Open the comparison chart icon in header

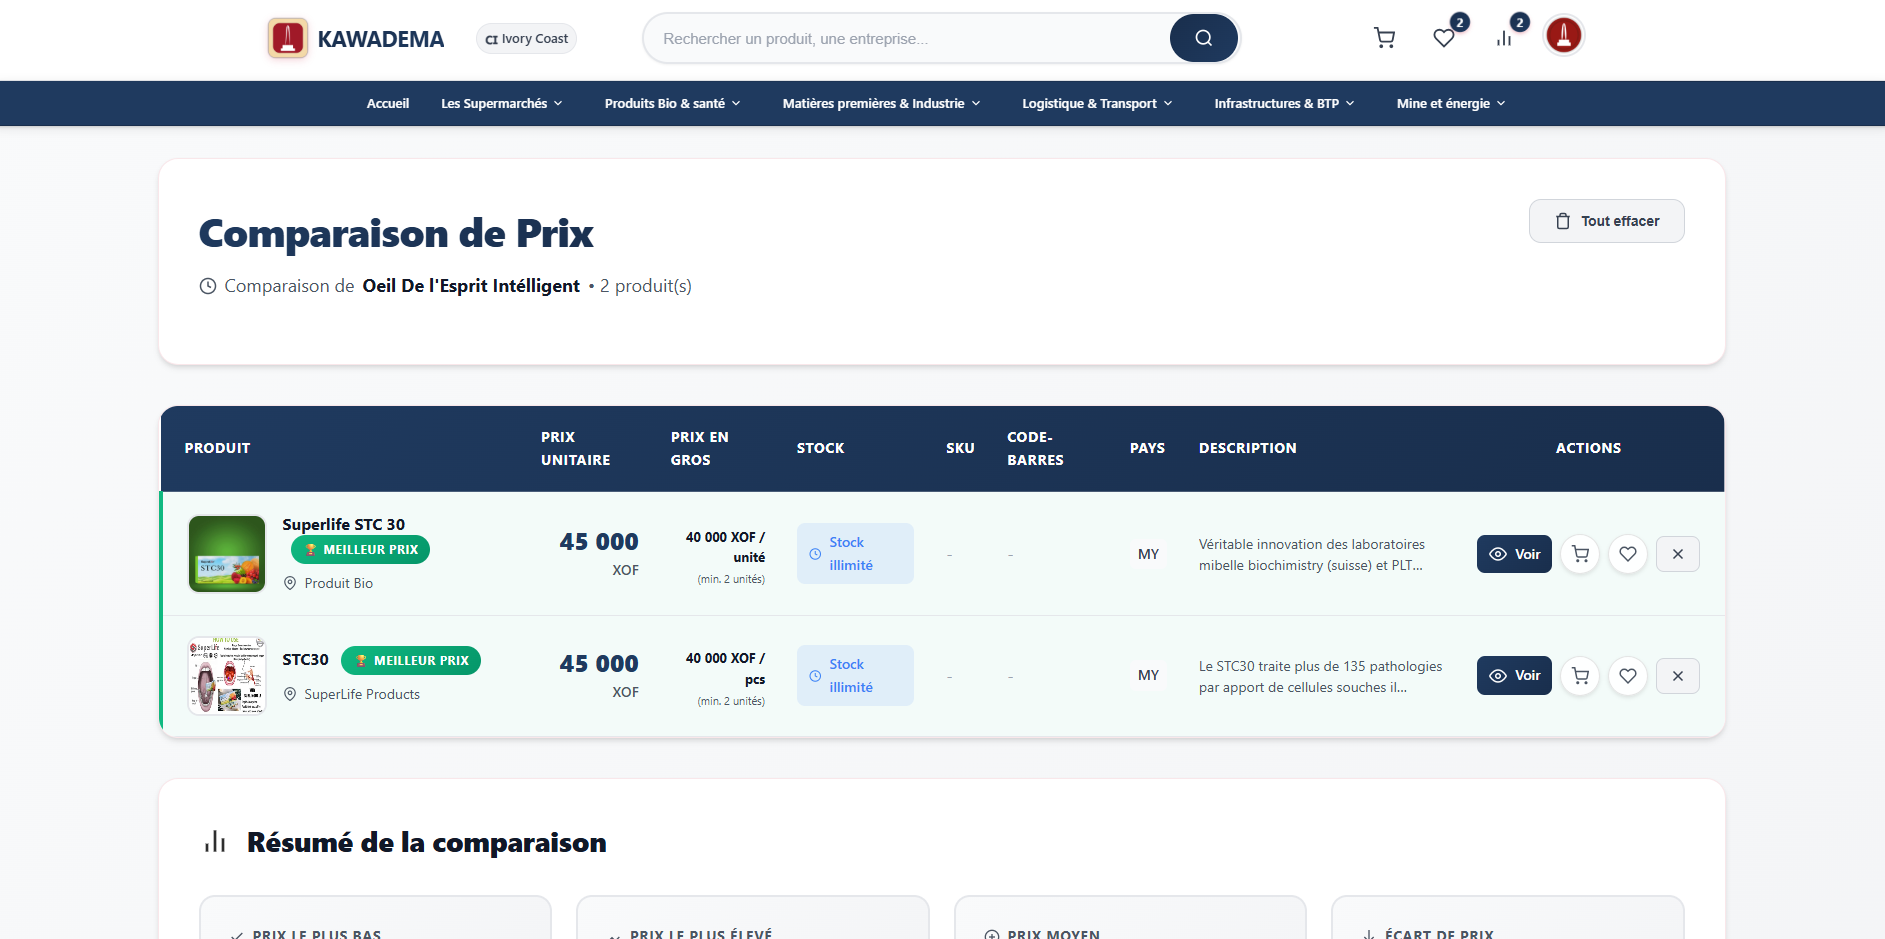click(1504, 37)
